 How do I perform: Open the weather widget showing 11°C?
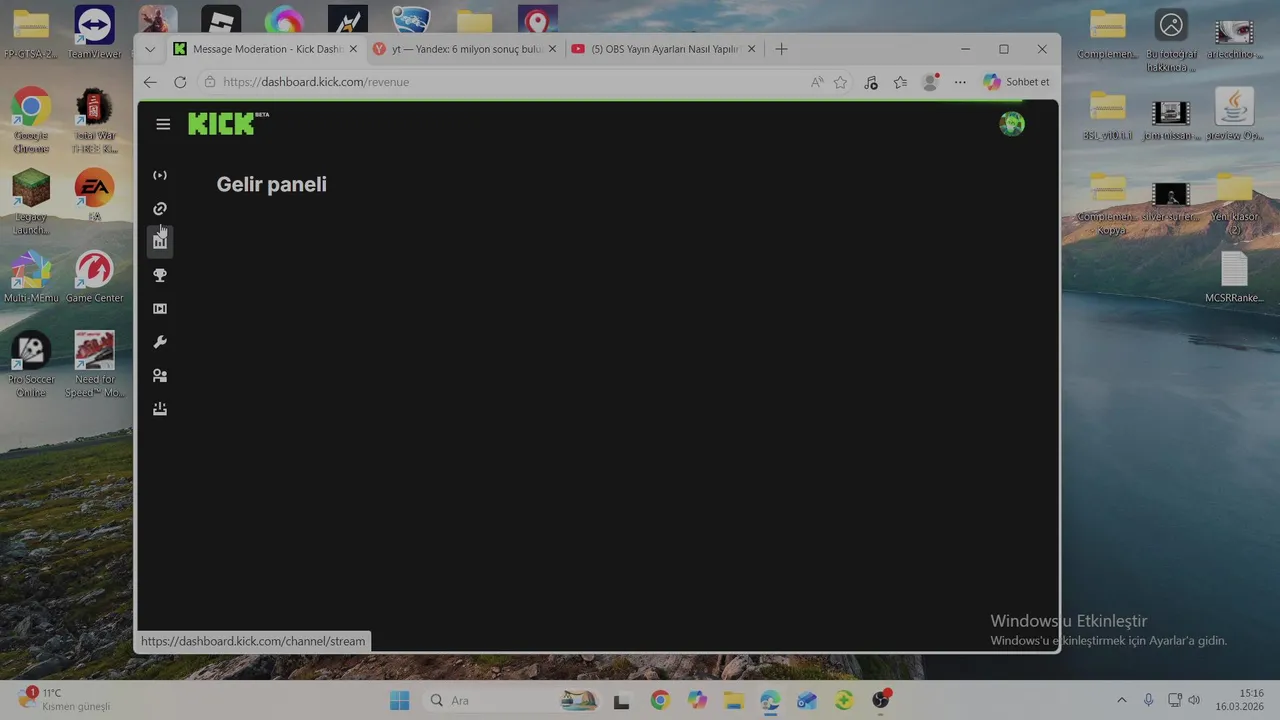64,700
